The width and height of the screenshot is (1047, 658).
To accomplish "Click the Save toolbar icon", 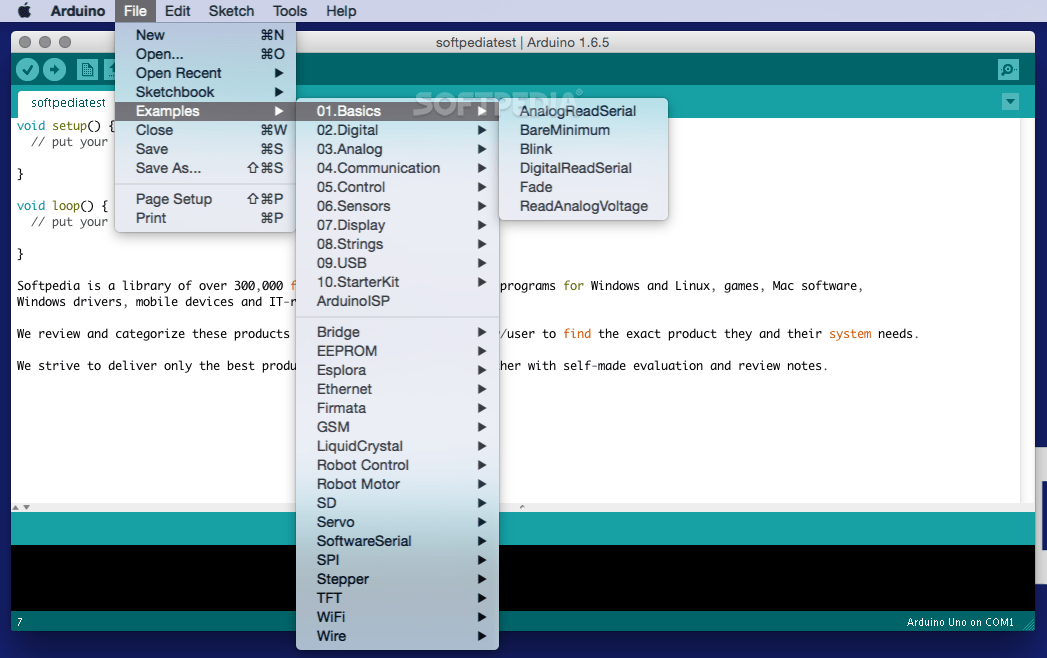I will pos(135,69).
